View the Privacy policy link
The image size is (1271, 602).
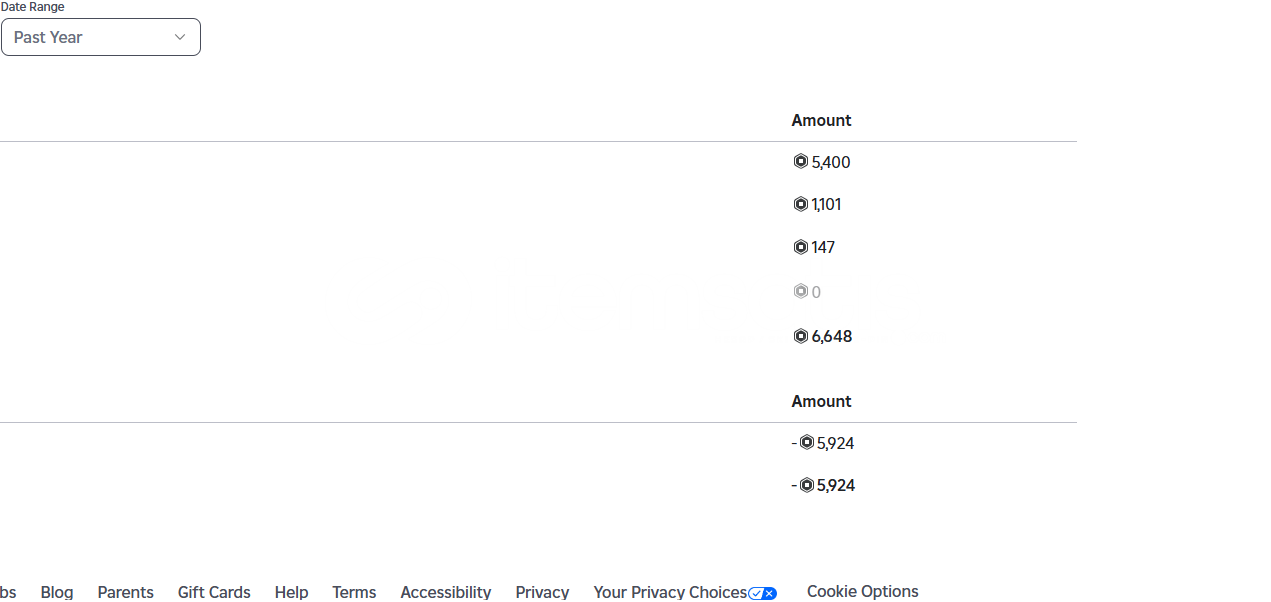(x=542, y=592)
